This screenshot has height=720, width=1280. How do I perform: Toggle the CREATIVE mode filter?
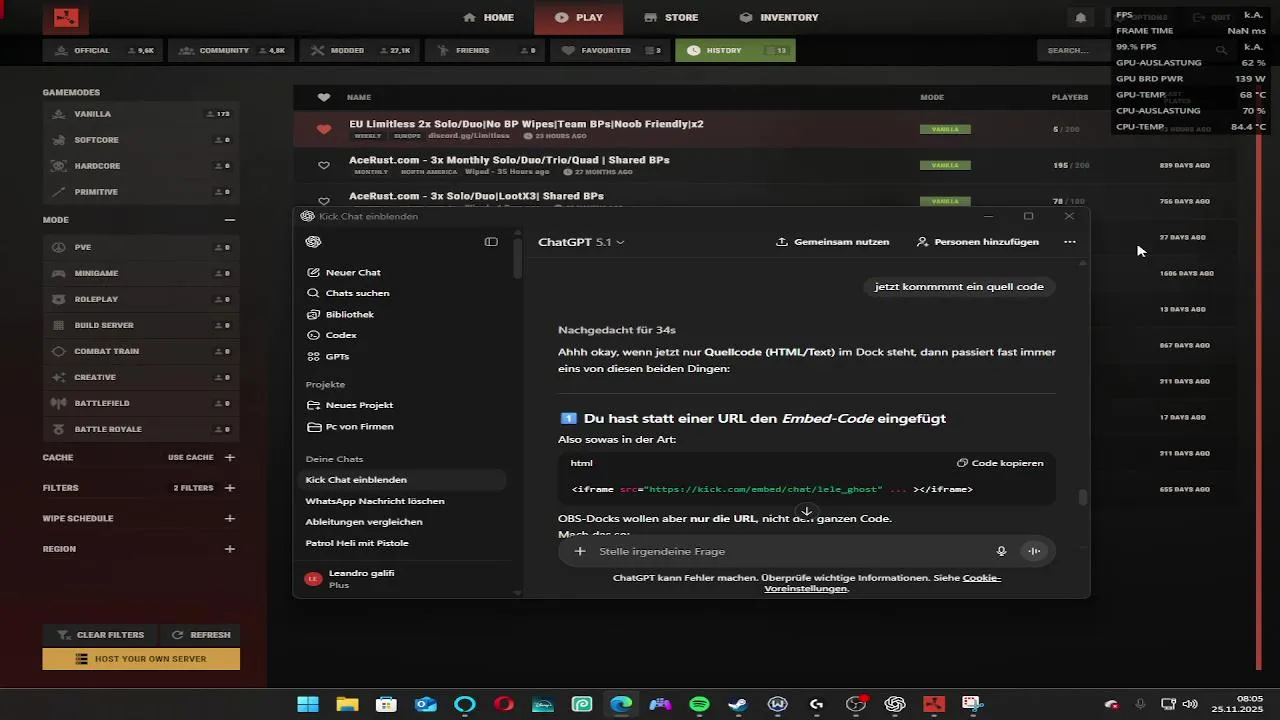pyautogui.click(x=141, y=377)
